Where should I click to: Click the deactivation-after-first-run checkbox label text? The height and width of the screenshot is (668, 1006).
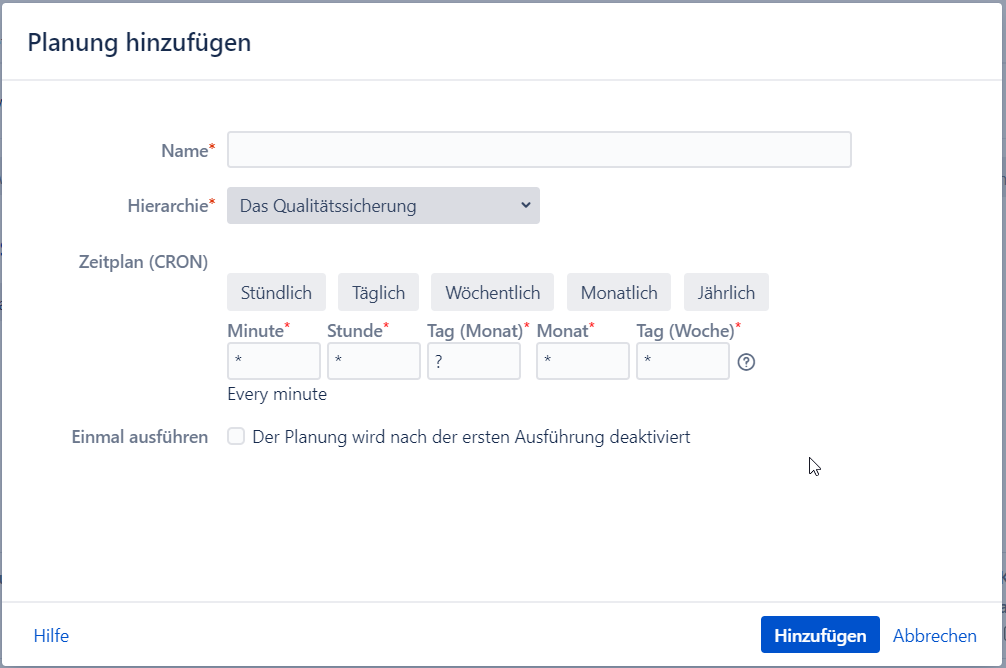[471, 437]
